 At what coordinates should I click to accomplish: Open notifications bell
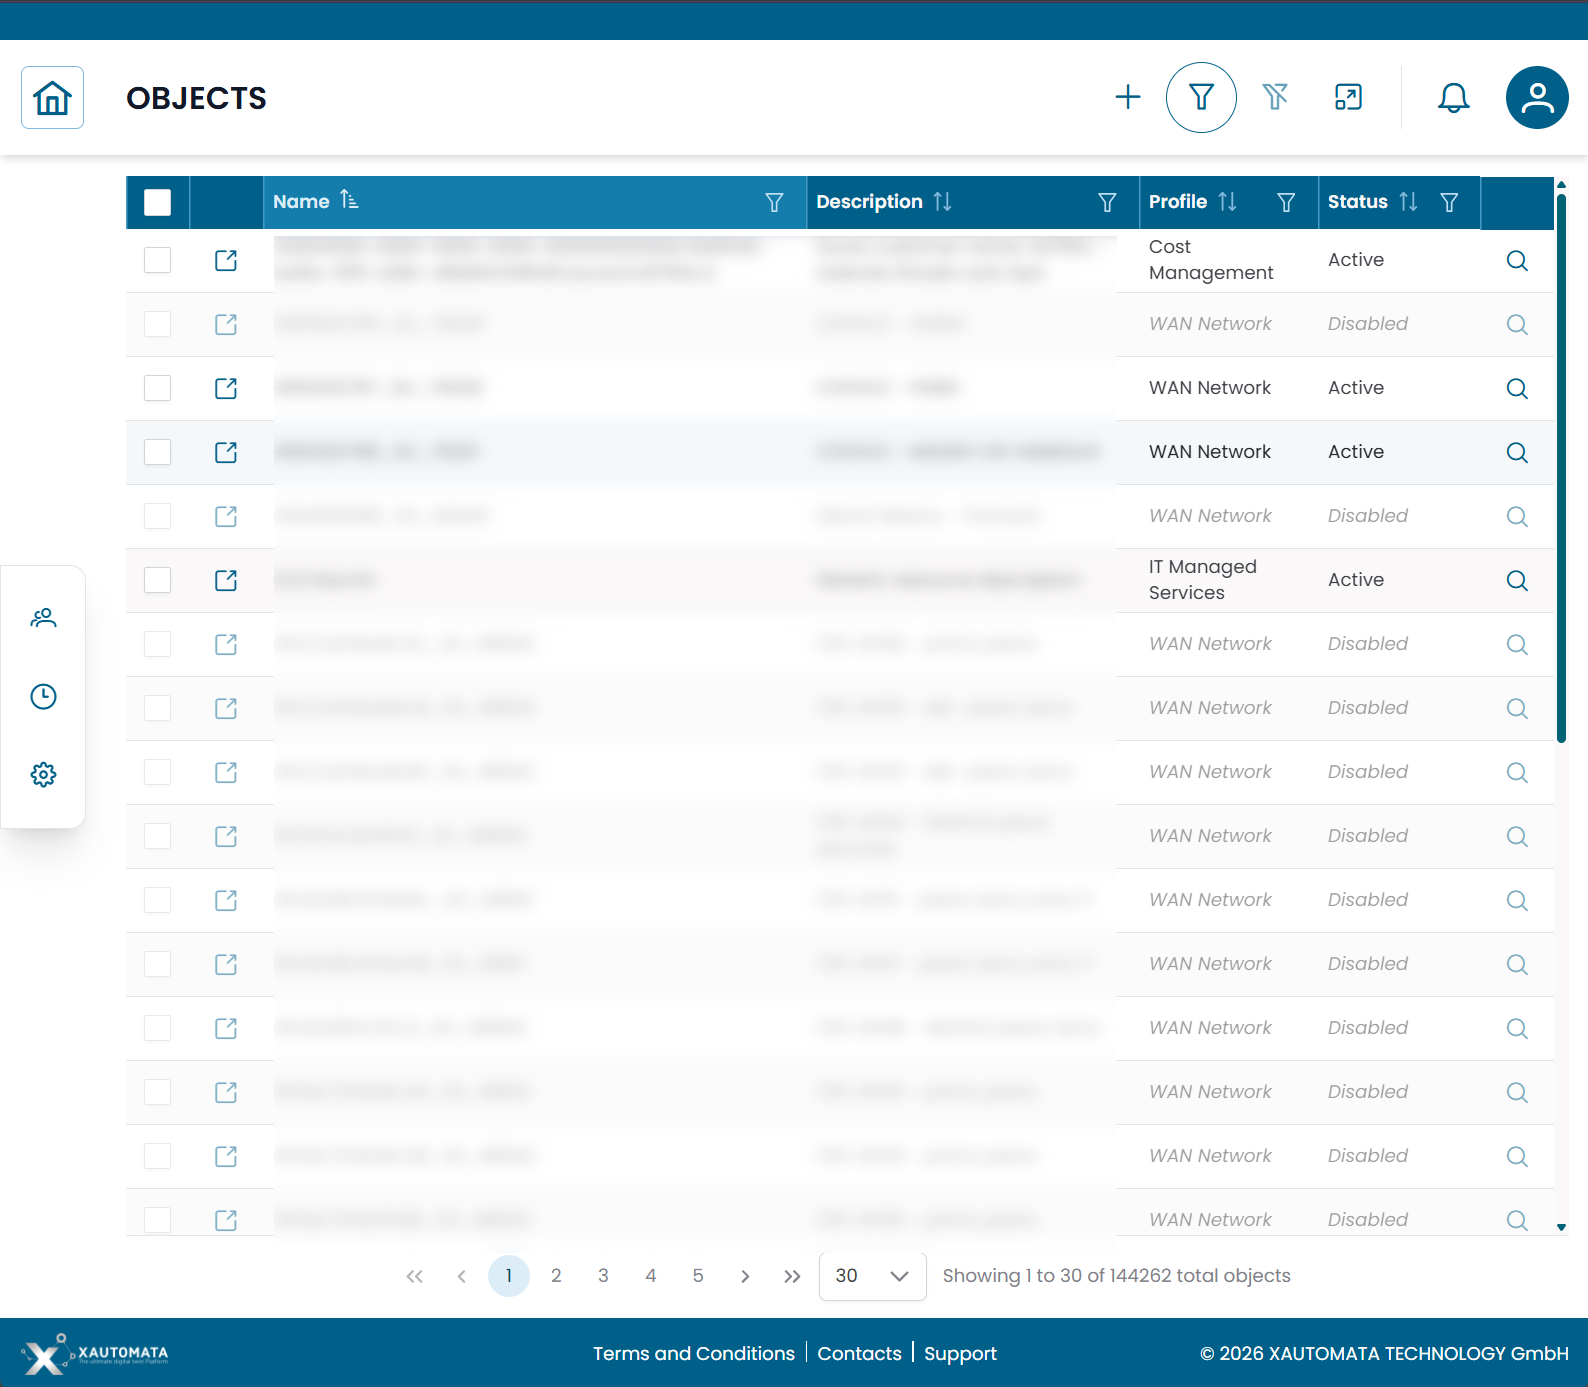[1453, 97]
